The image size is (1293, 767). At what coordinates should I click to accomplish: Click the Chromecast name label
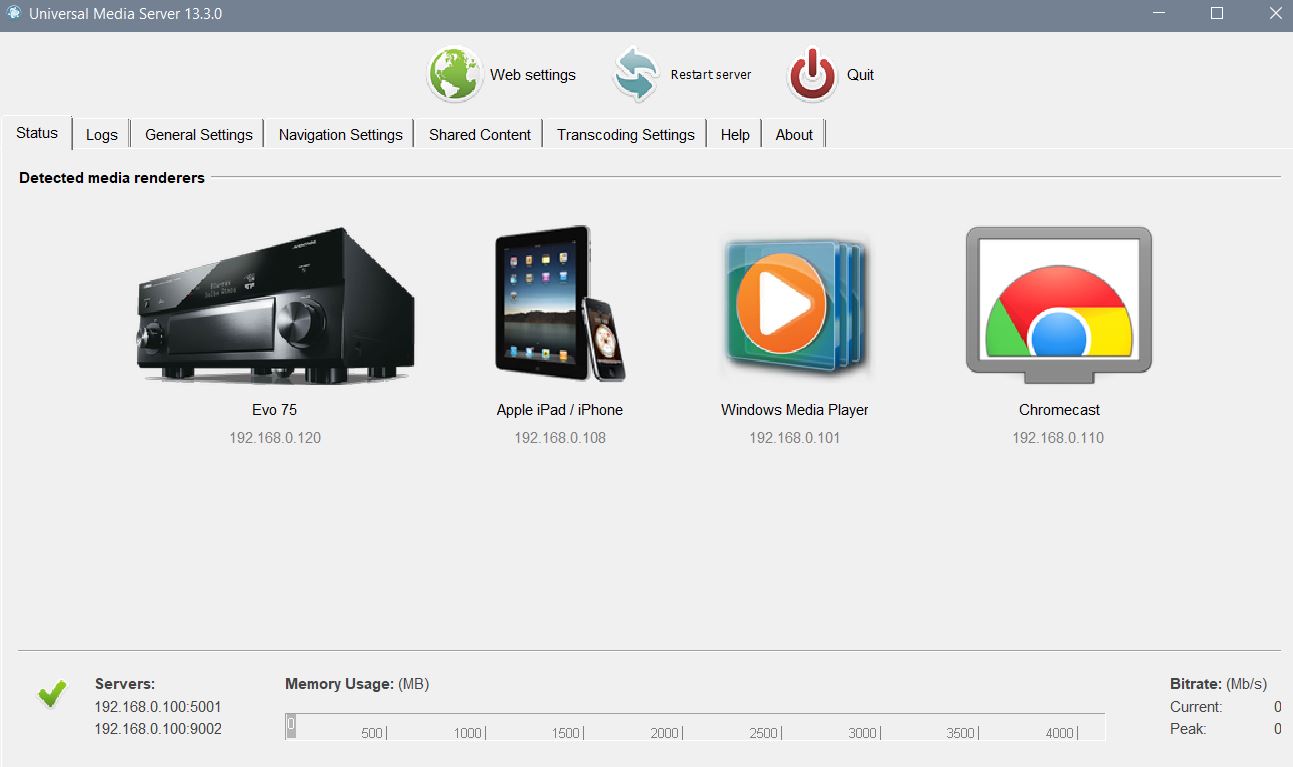tap(1059, 410)
